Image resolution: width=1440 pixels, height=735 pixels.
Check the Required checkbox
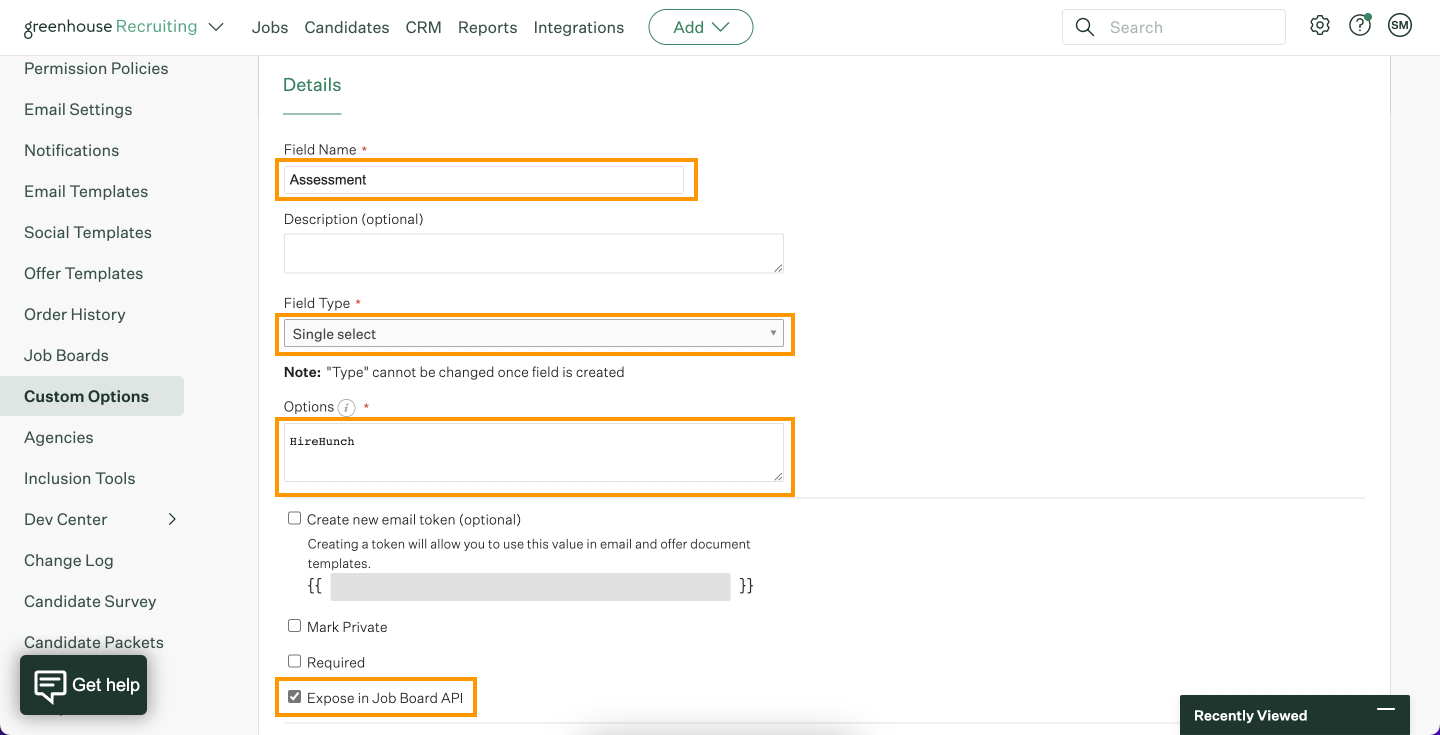click(294, 661)
